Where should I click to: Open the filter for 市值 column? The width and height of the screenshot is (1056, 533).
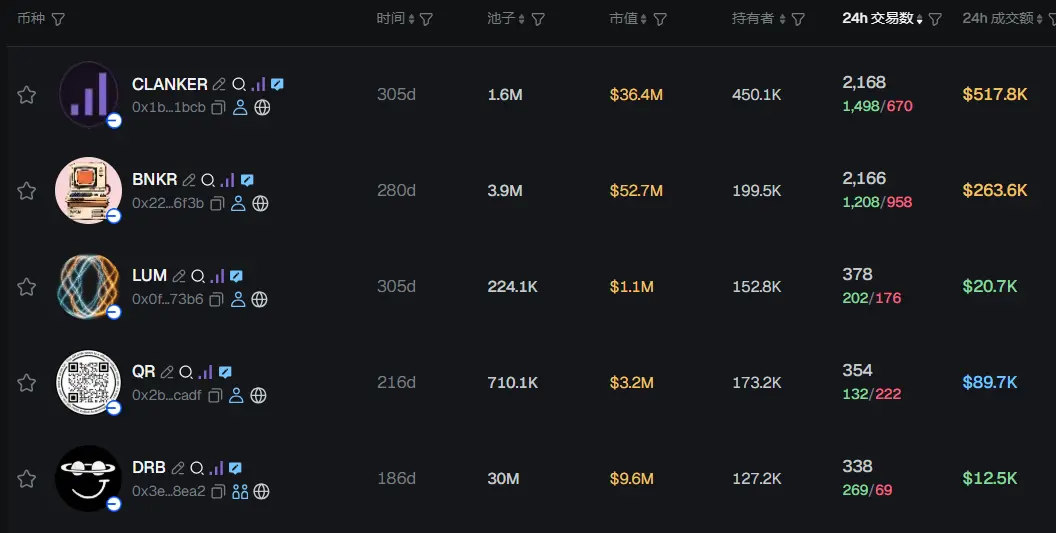[660, 19]
